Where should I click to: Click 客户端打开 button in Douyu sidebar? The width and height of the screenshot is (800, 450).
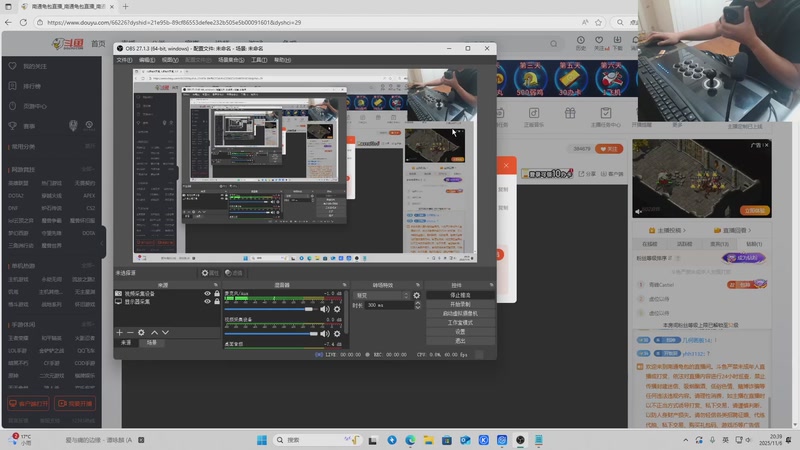tap(28, 404)
